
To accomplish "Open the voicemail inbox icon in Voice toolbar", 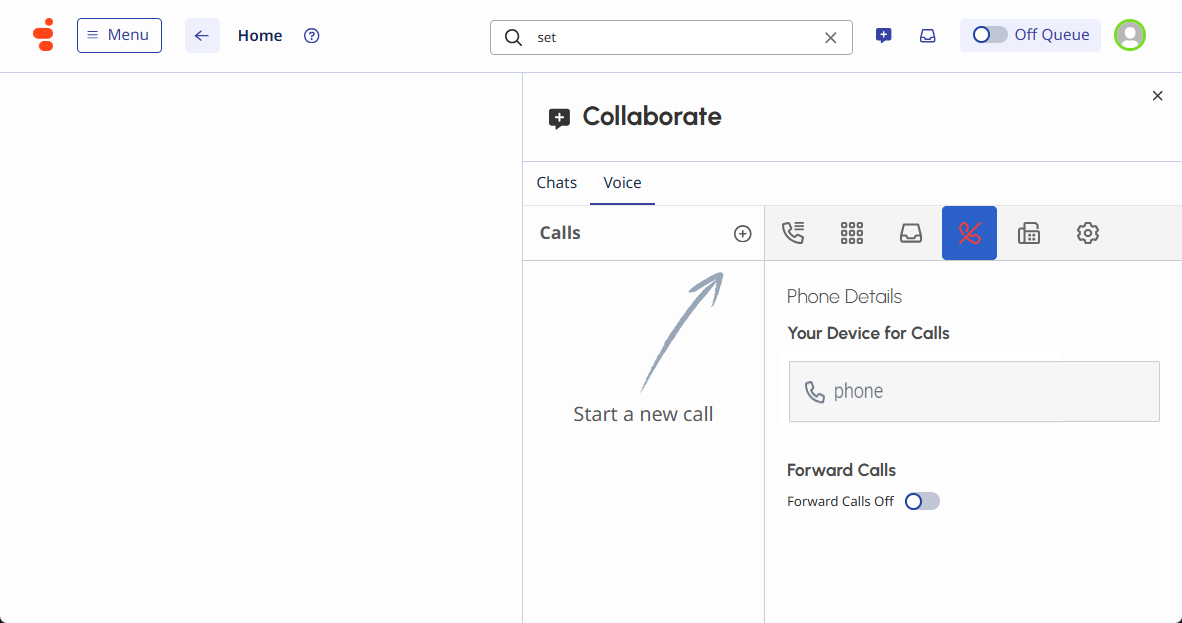I will point(910,233).
